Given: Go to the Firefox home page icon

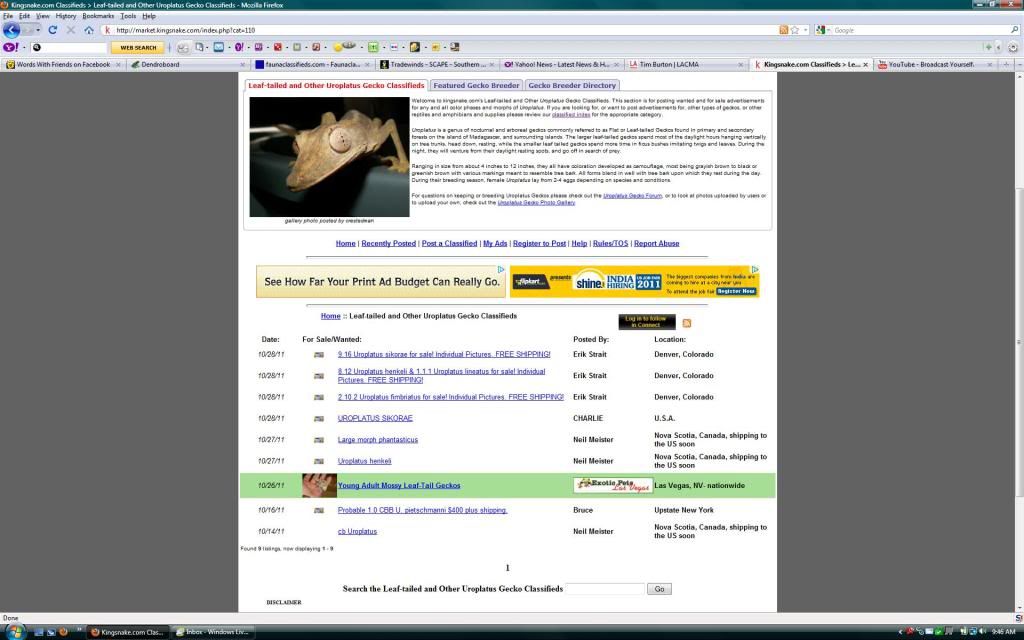Looking at the screenshot, I should coord(89,30).
